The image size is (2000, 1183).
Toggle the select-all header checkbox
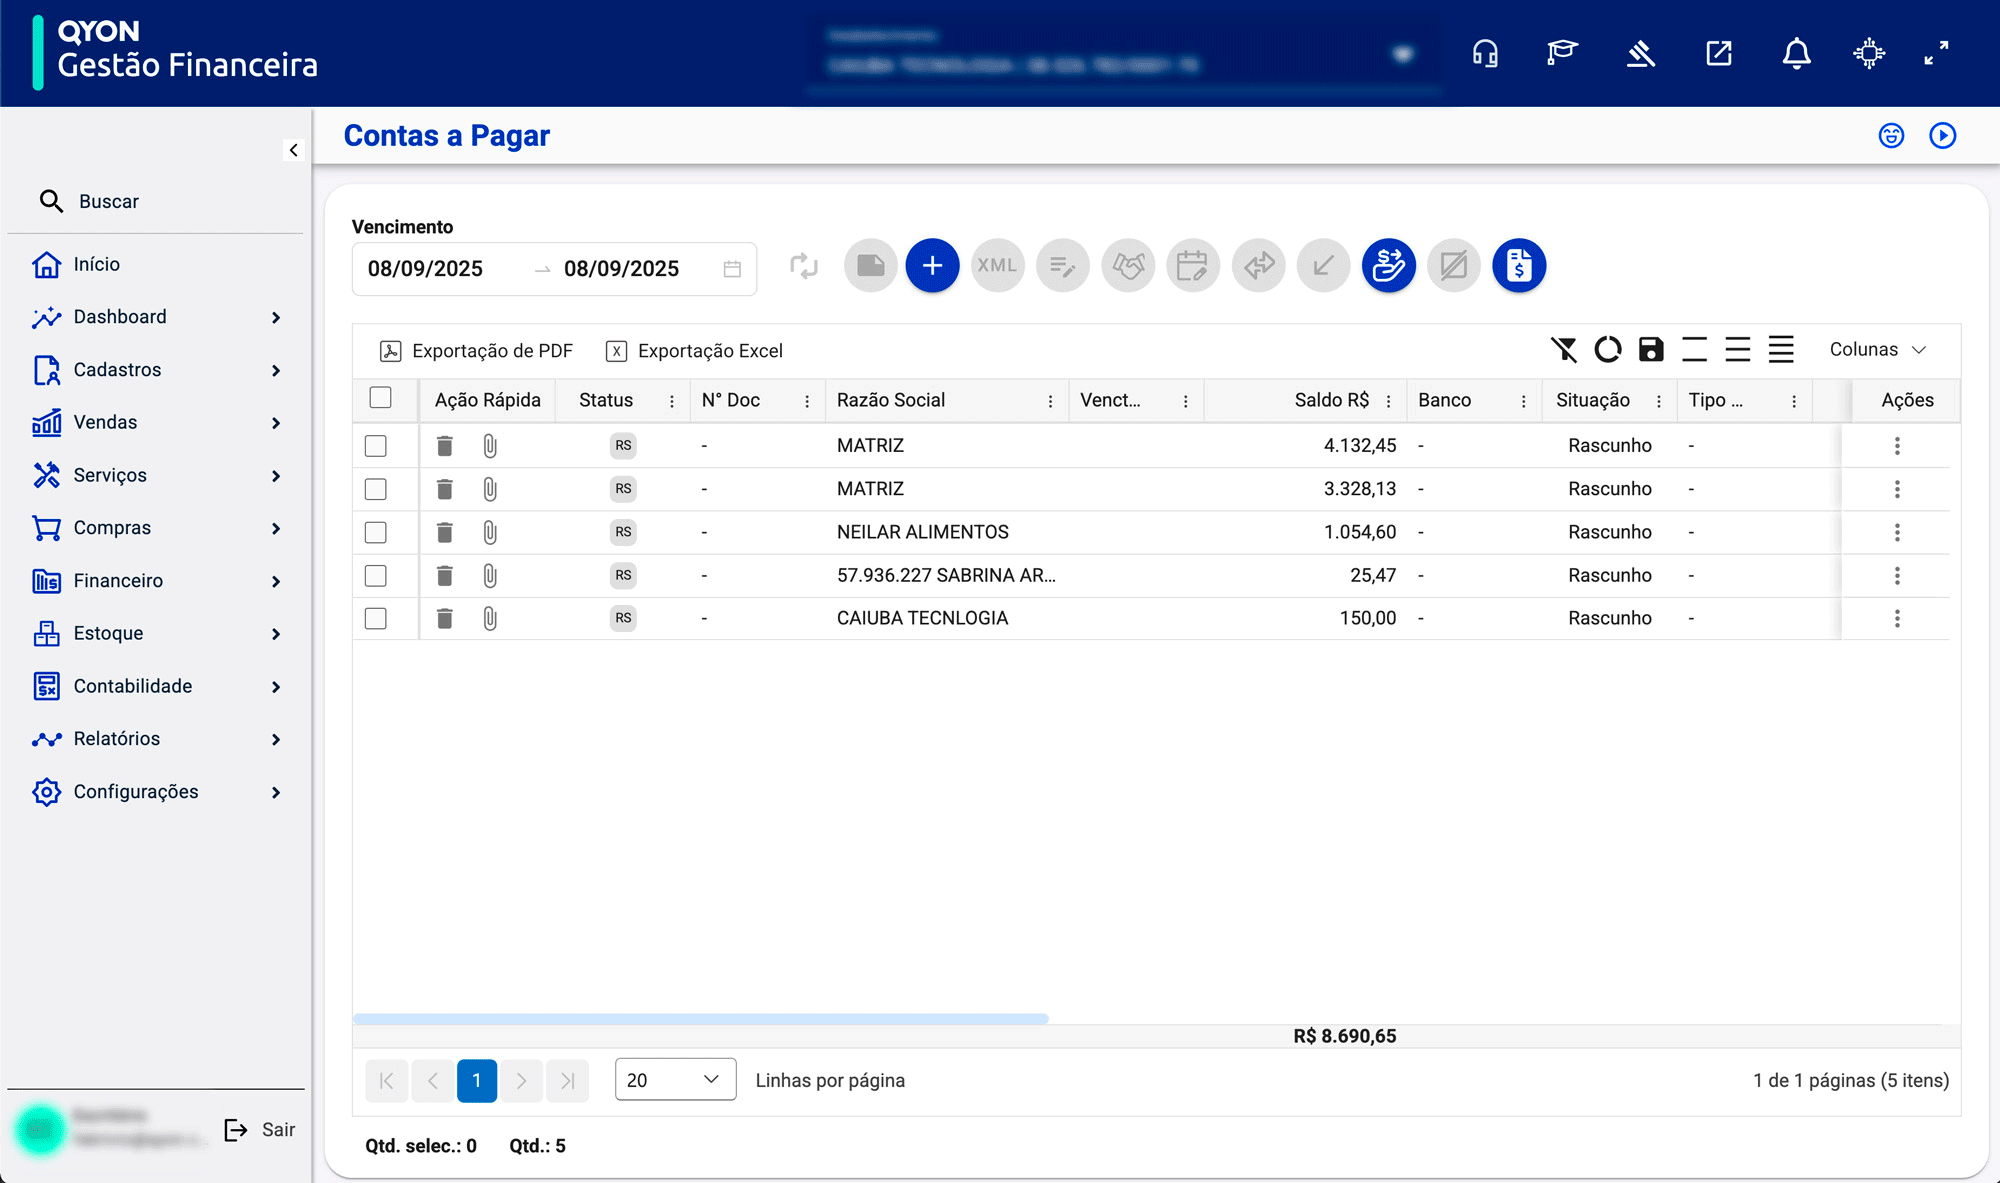click(x=380, y=398)
